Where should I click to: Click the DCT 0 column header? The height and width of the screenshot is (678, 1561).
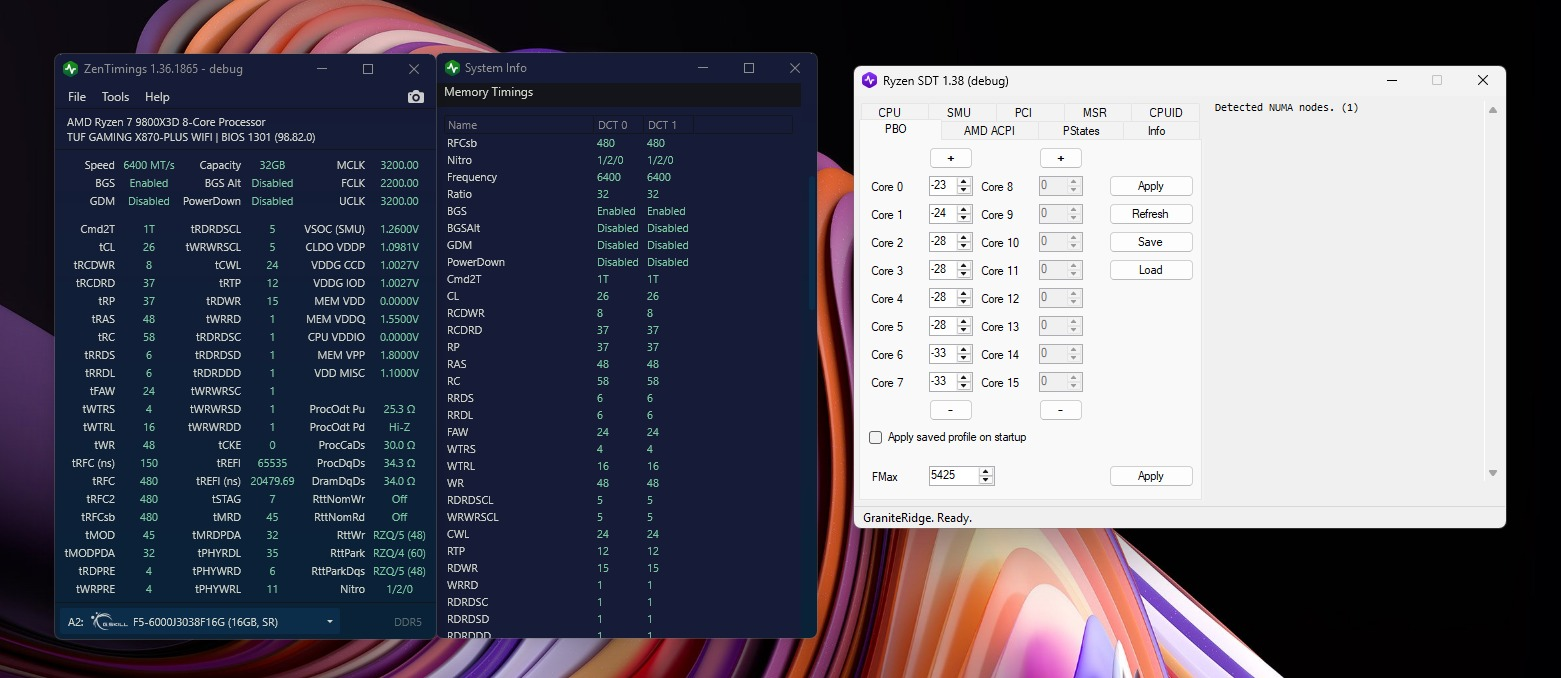618,125
